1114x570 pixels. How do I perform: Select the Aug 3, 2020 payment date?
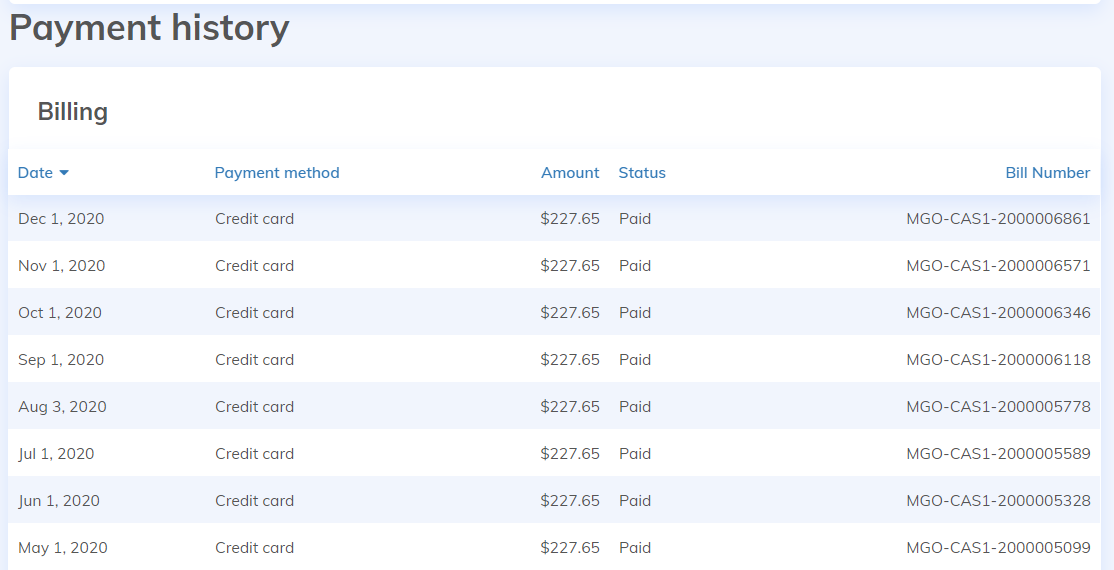[62, 407]
